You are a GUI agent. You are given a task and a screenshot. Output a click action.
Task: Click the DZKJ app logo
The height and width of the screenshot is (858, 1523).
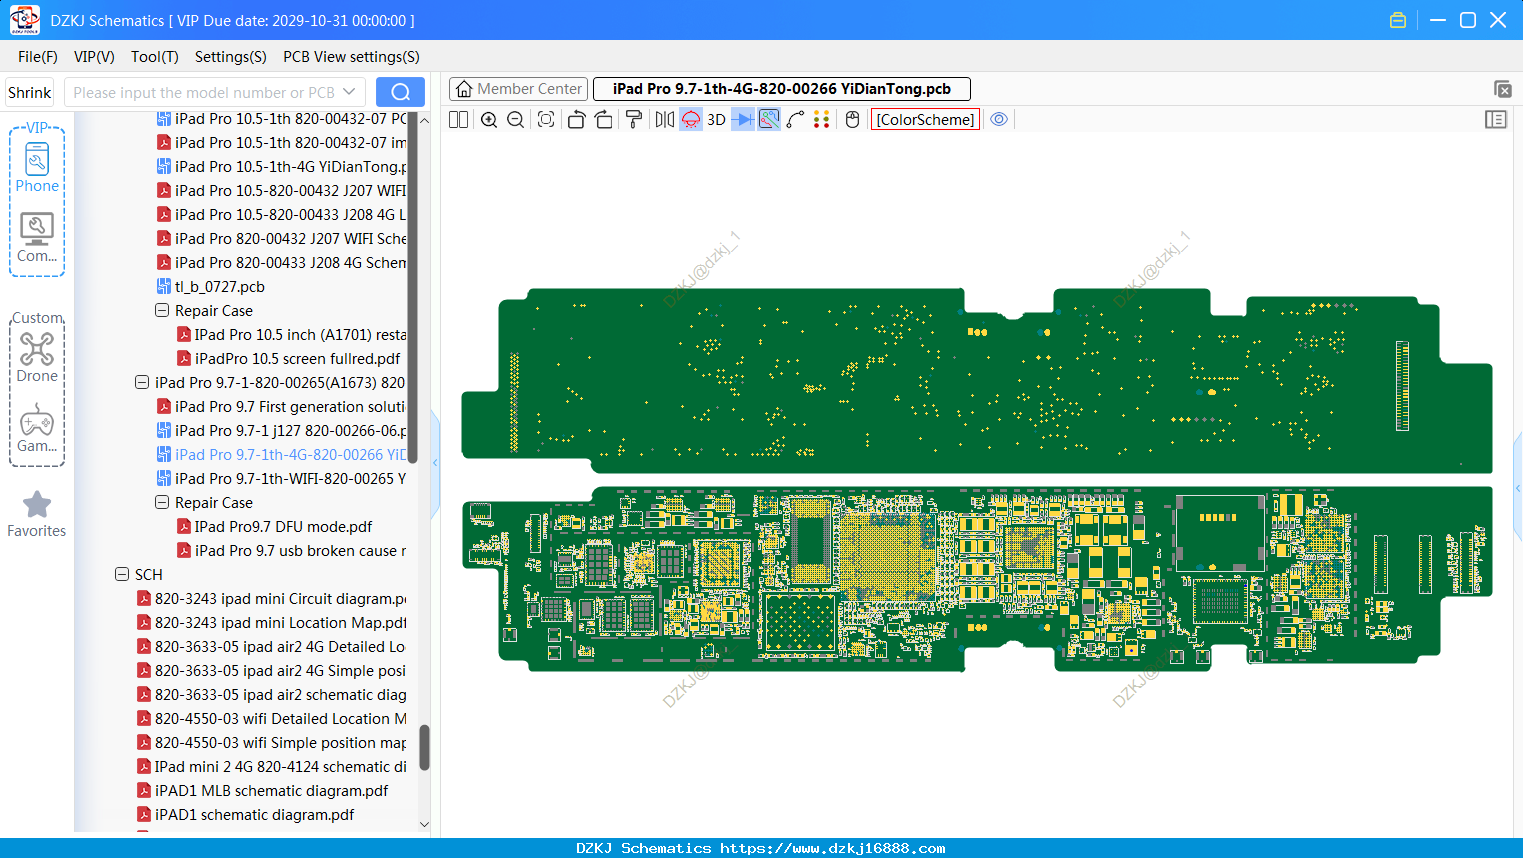24,20
